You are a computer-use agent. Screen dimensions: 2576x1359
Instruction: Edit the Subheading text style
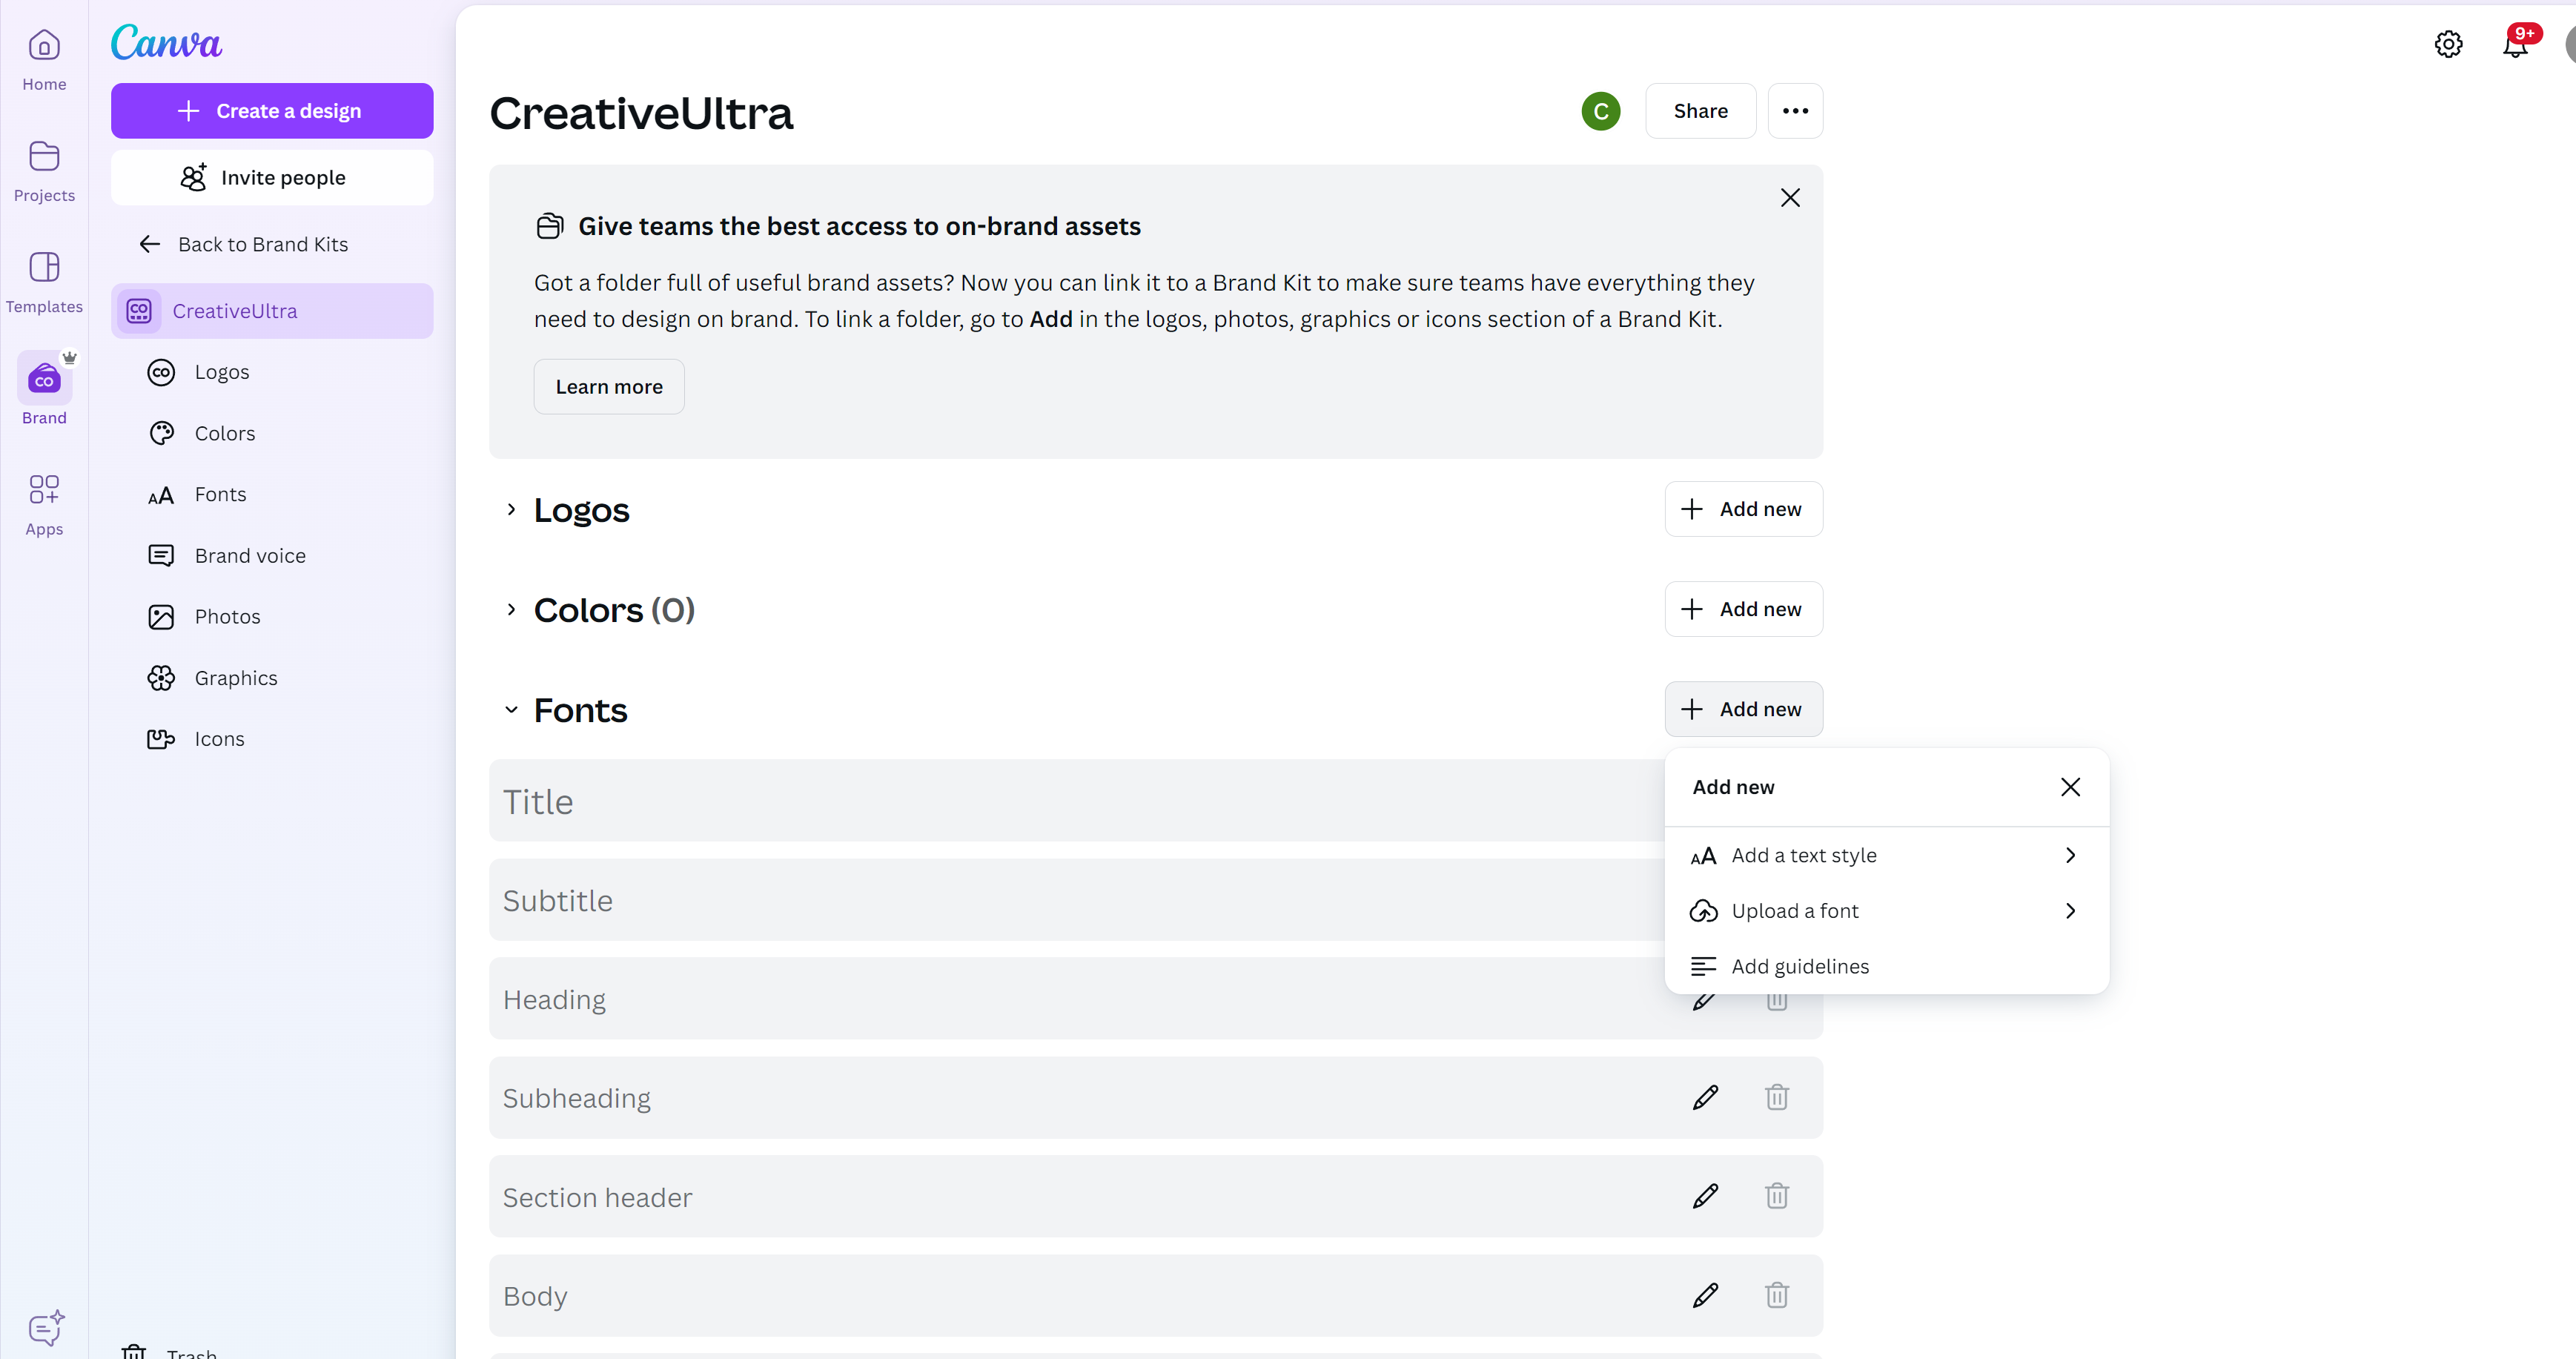coord(1705,1097)
